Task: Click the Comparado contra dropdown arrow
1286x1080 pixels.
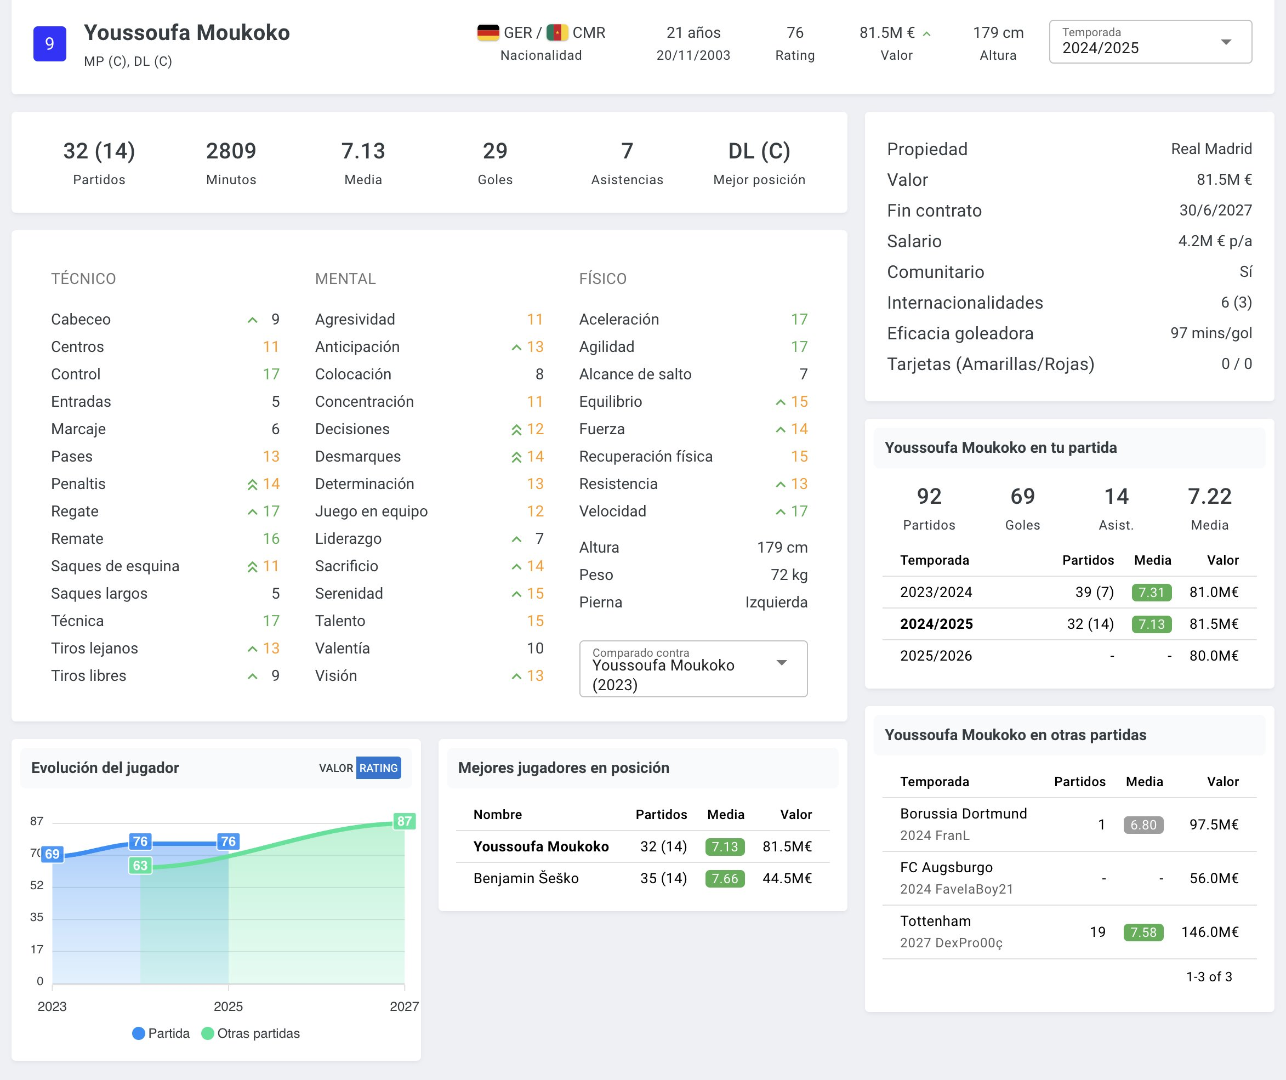Action: 782,663
